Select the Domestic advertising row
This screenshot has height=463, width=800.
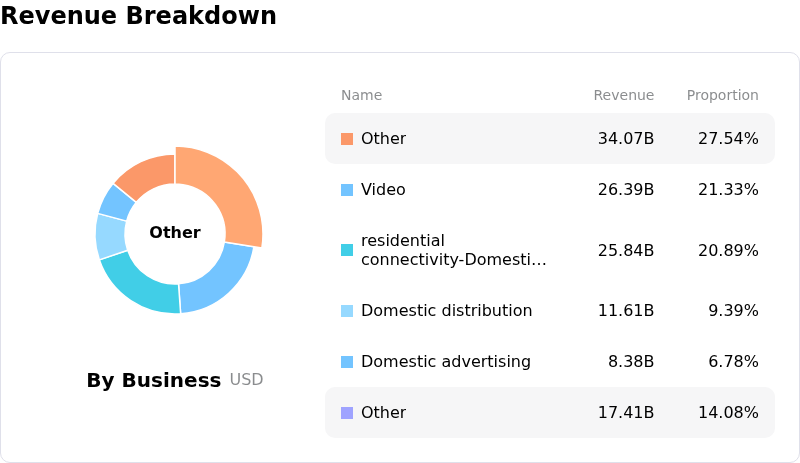550,361
